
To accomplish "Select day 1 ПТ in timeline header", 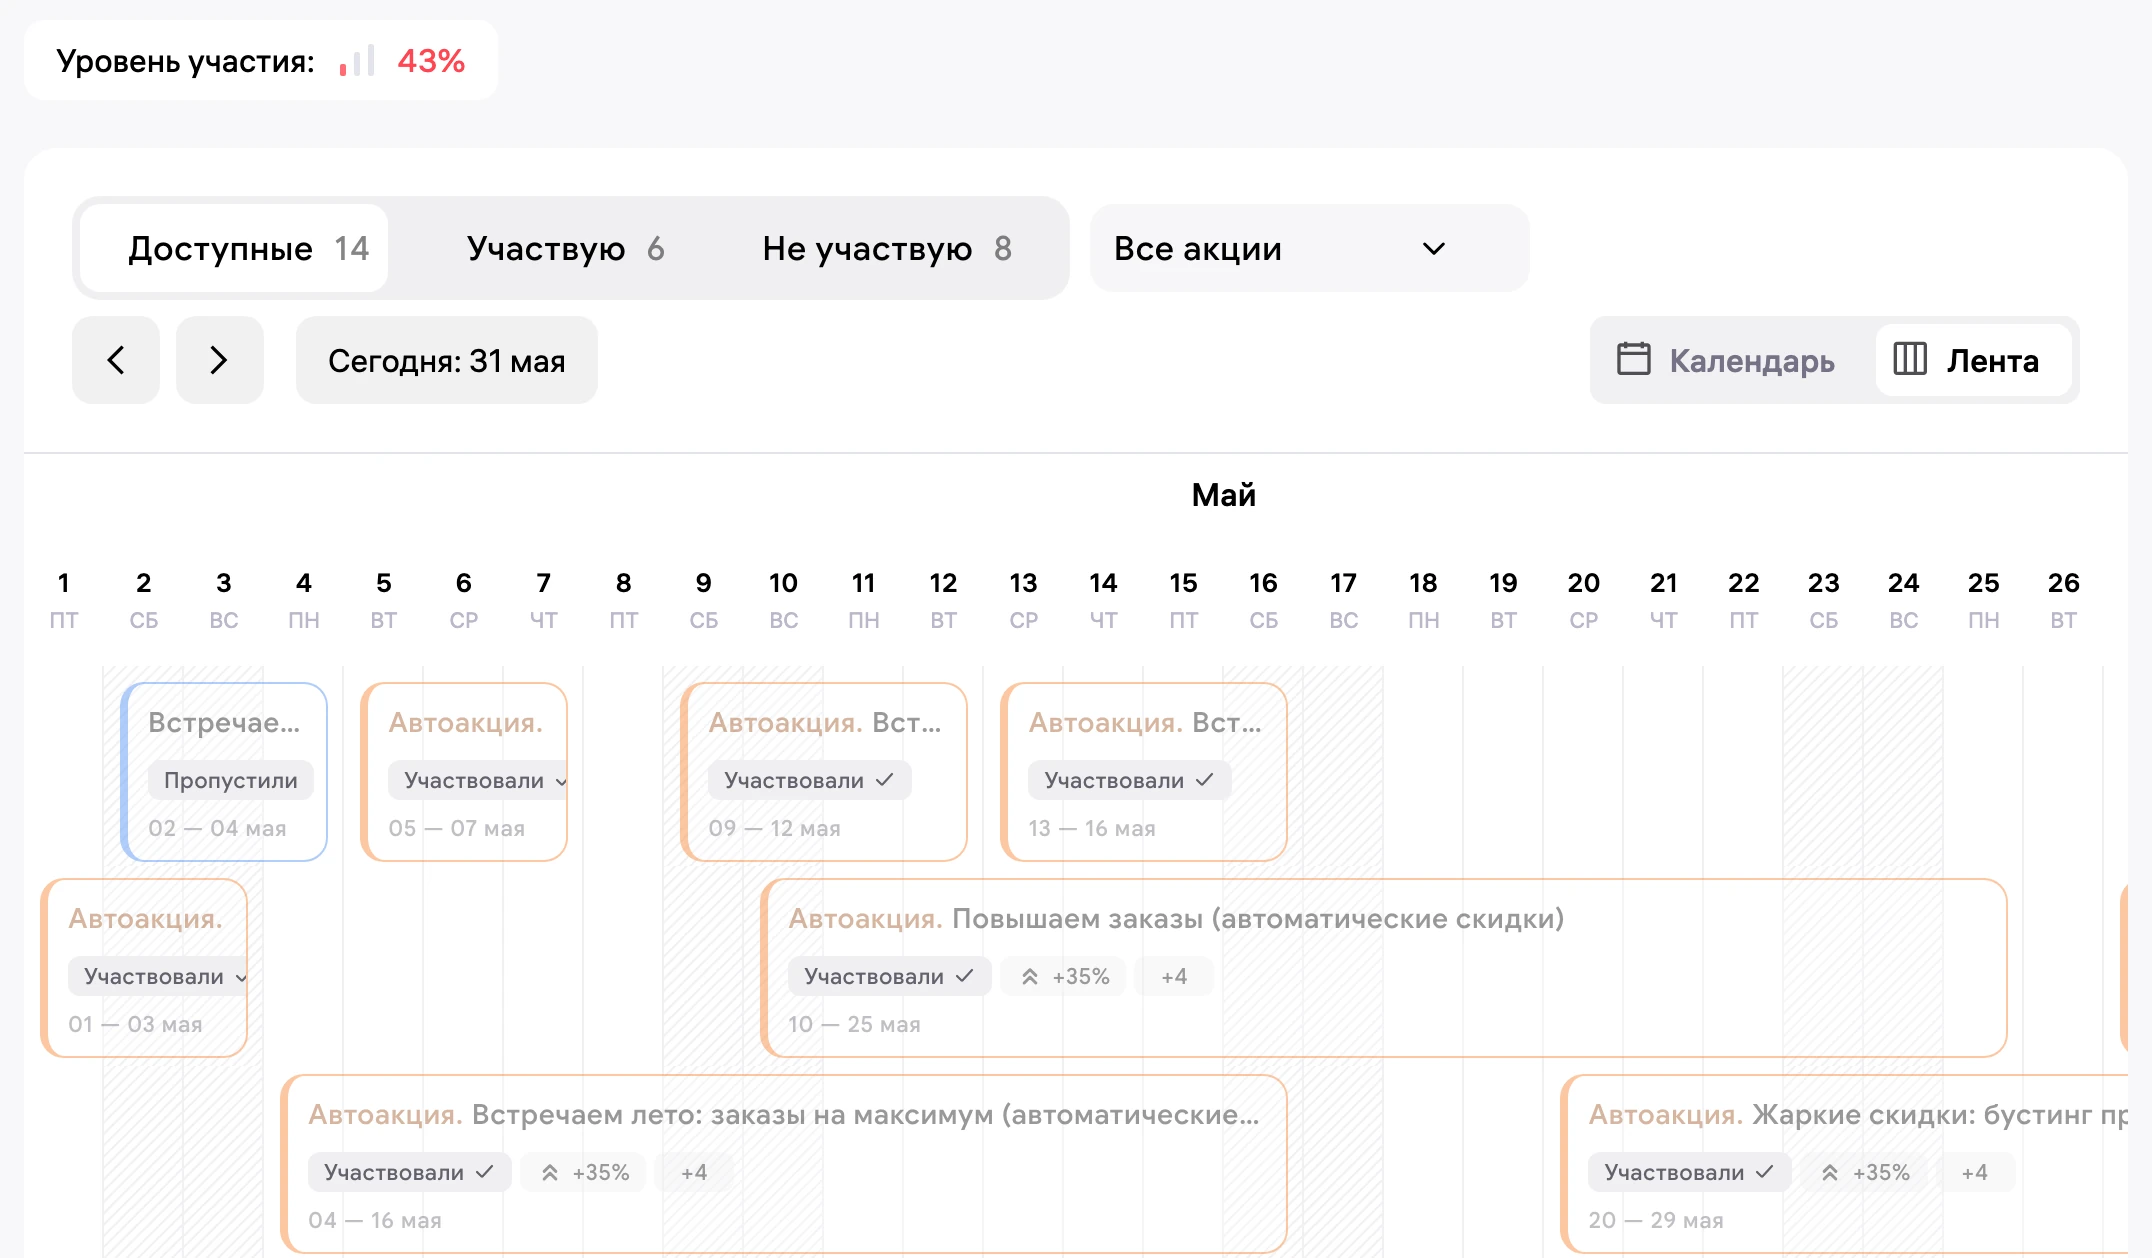I will click(x=63, y=600).
